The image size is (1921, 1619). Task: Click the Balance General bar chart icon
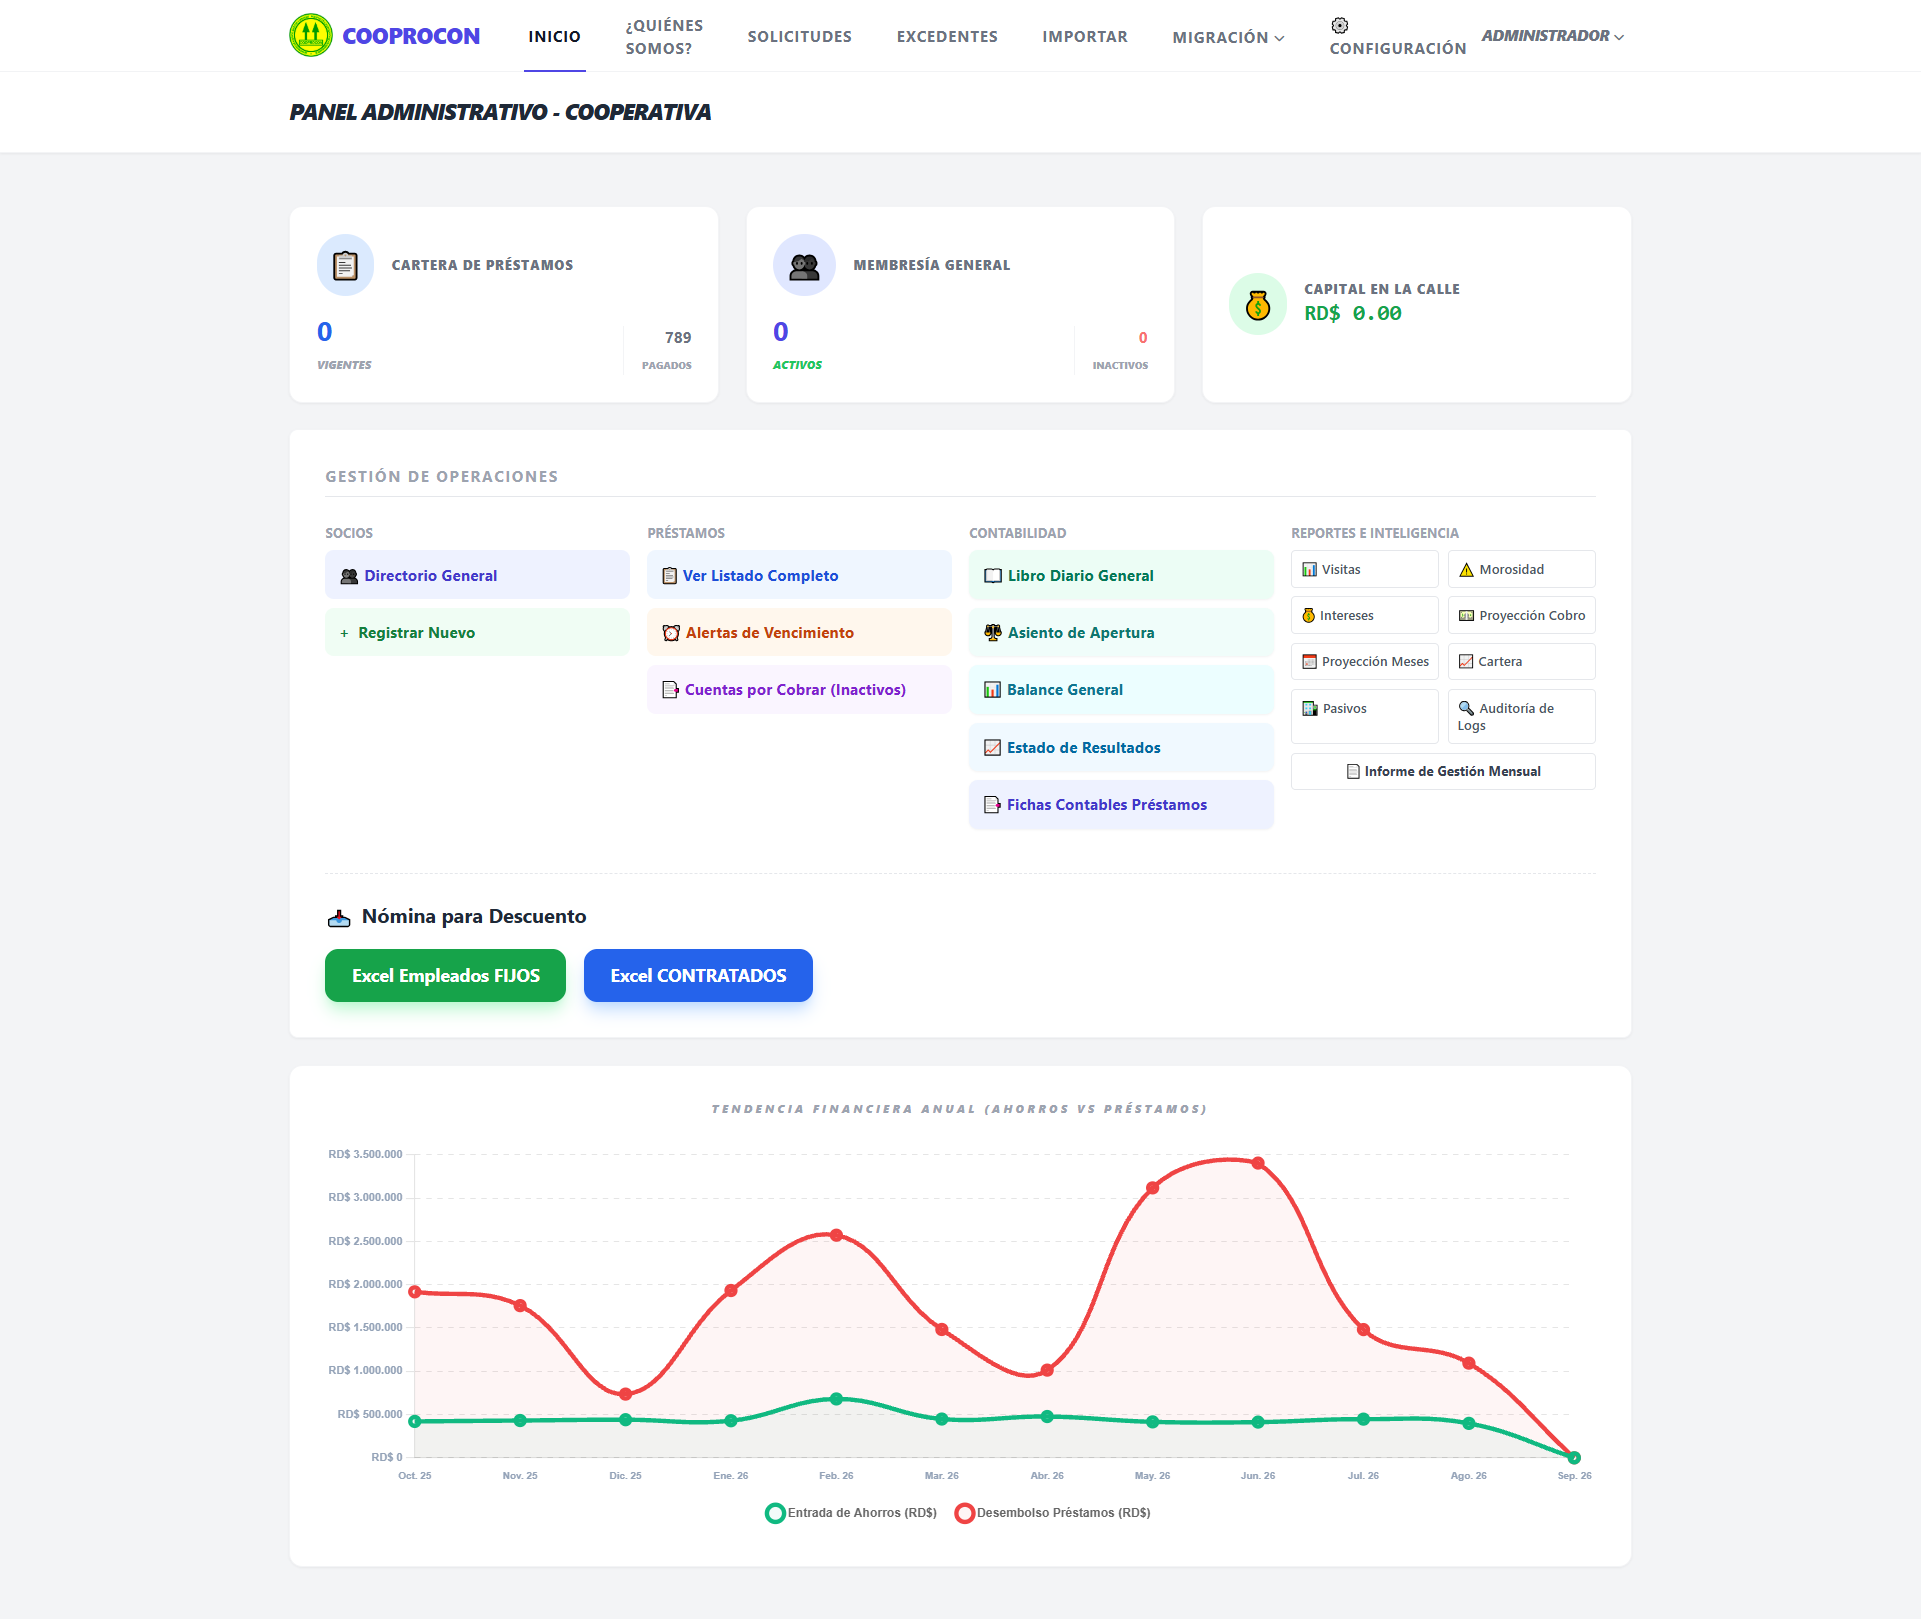pos(993,690)
